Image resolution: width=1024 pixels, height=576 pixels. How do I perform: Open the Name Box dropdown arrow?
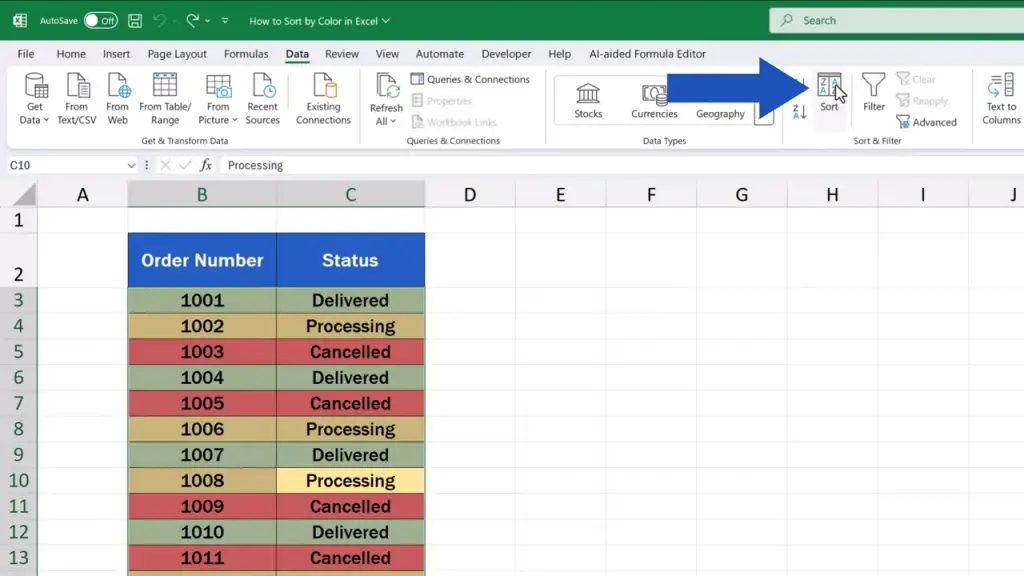(x=131, y=166)
